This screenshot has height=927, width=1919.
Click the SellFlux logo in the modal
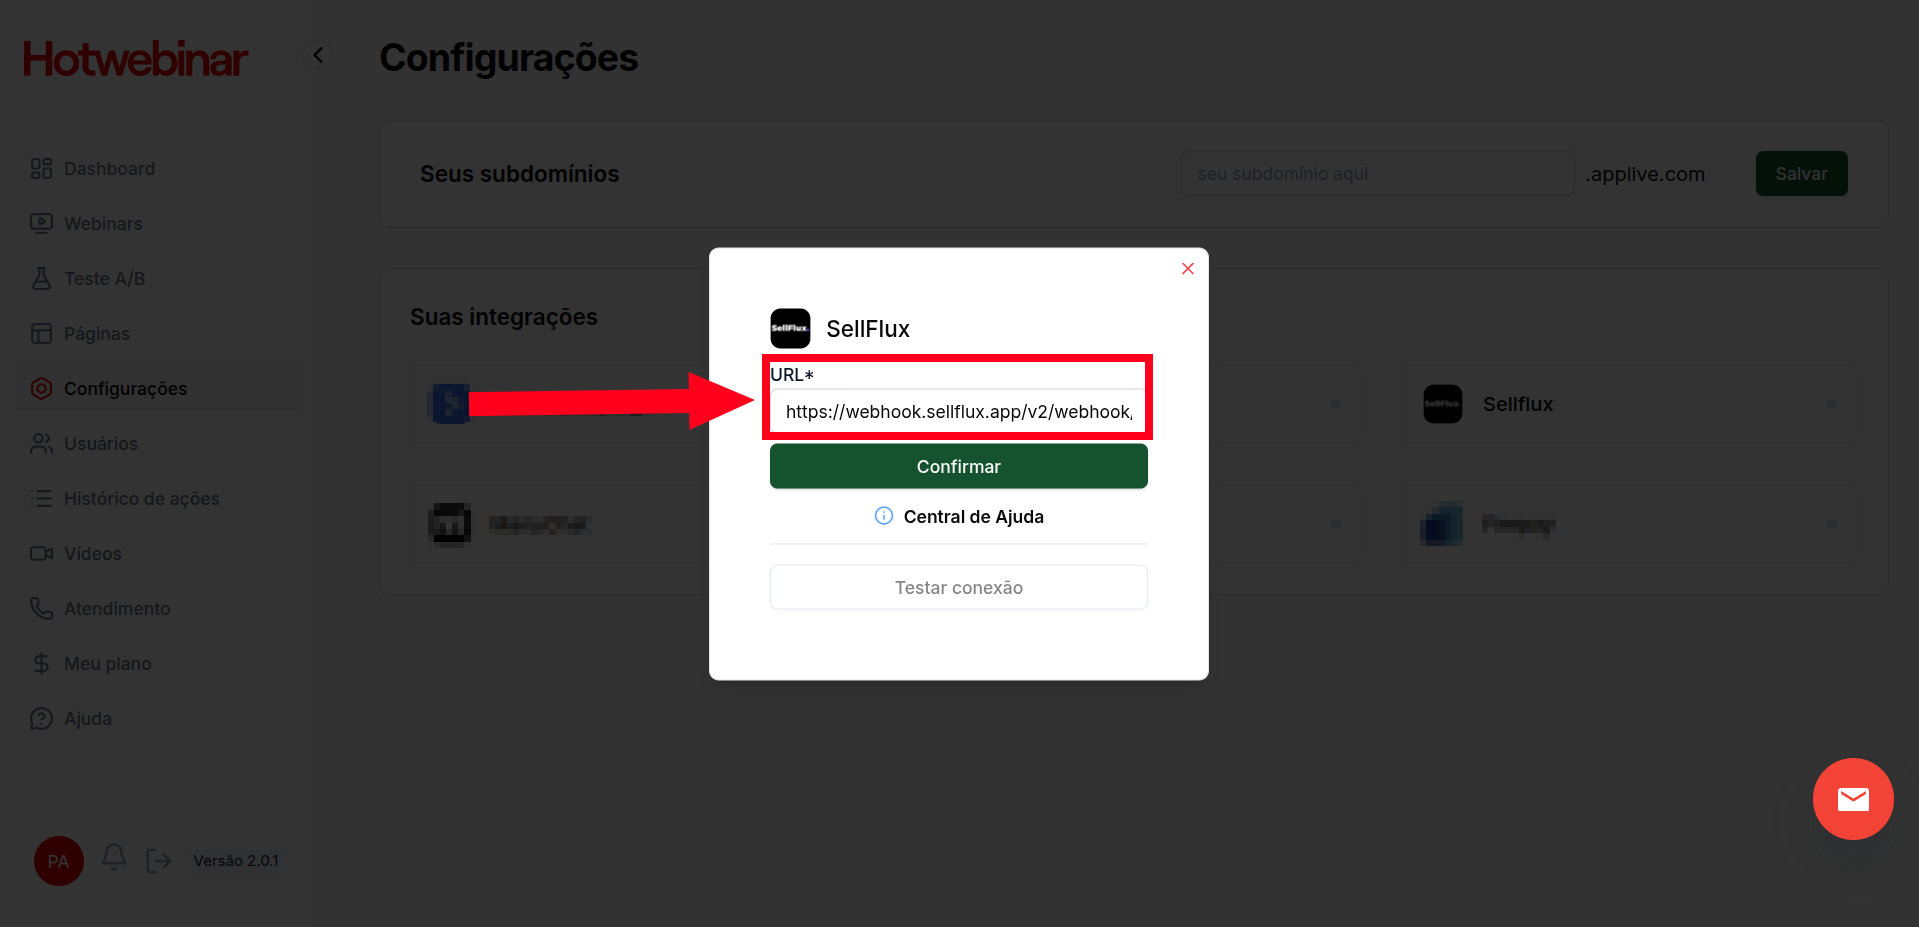tap(790, 328)
